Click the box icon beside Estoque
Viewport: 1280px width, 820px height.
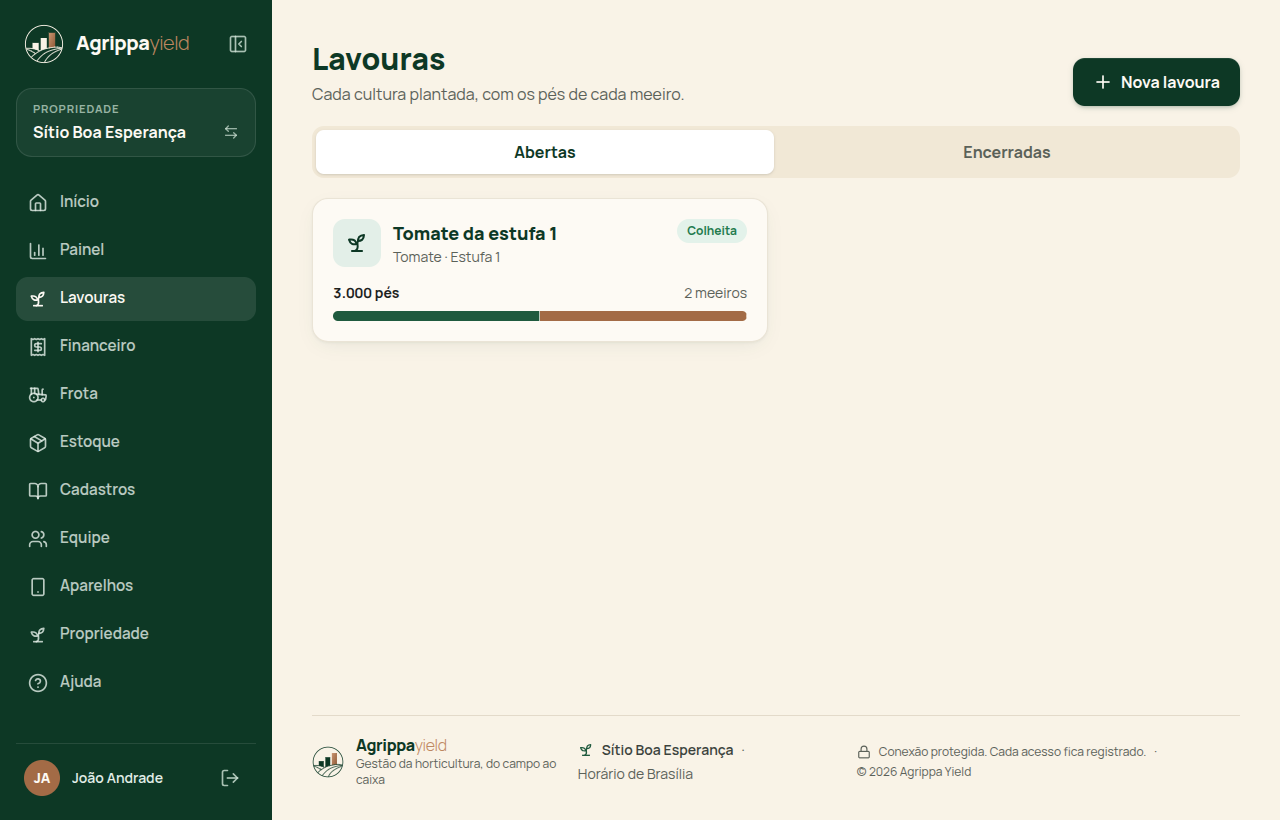[x=38, y=442]
